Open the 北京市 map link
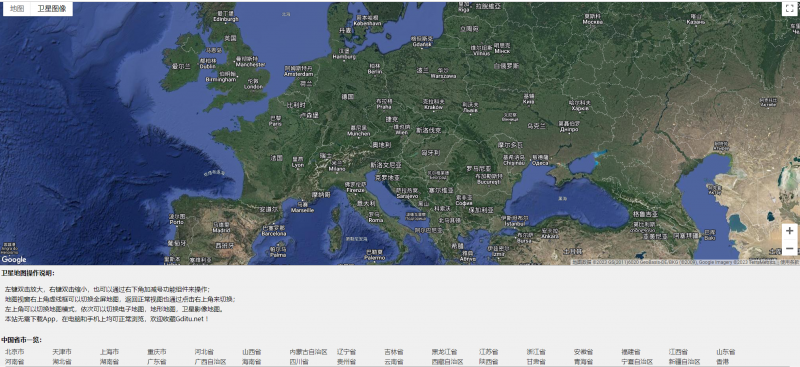The height and width of the screenshot is (367, 800). 14,352
